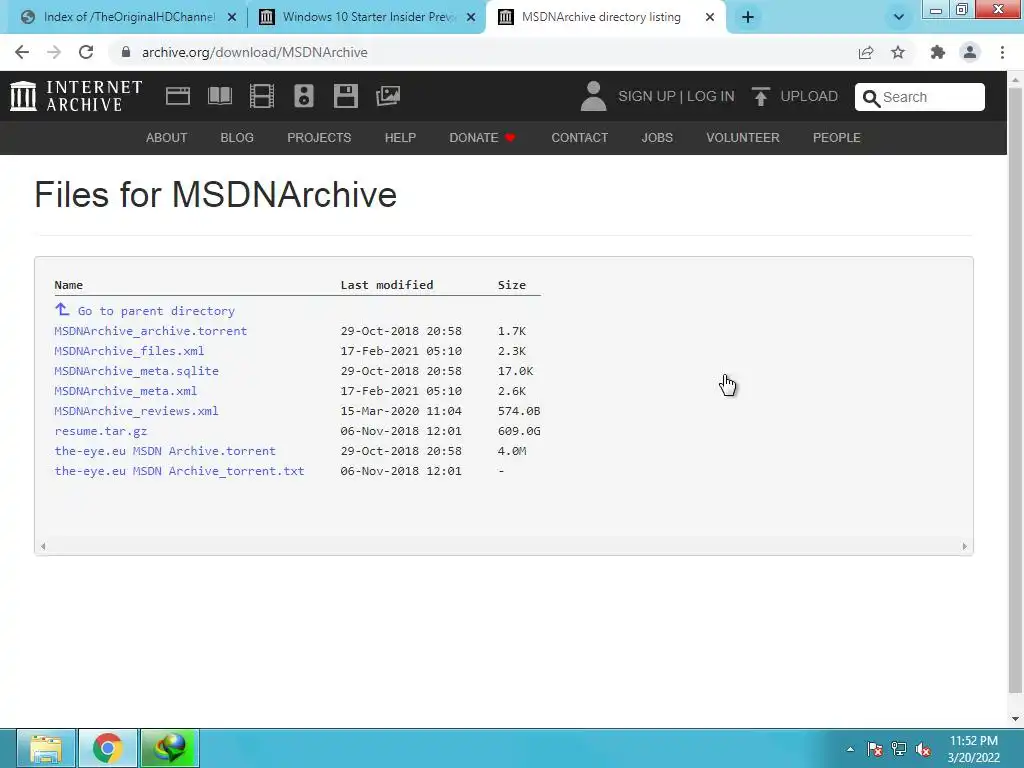The image size is (1024, 768).
Task: Click the page vertical scrollbar thumb
Action: (1015, 390)
